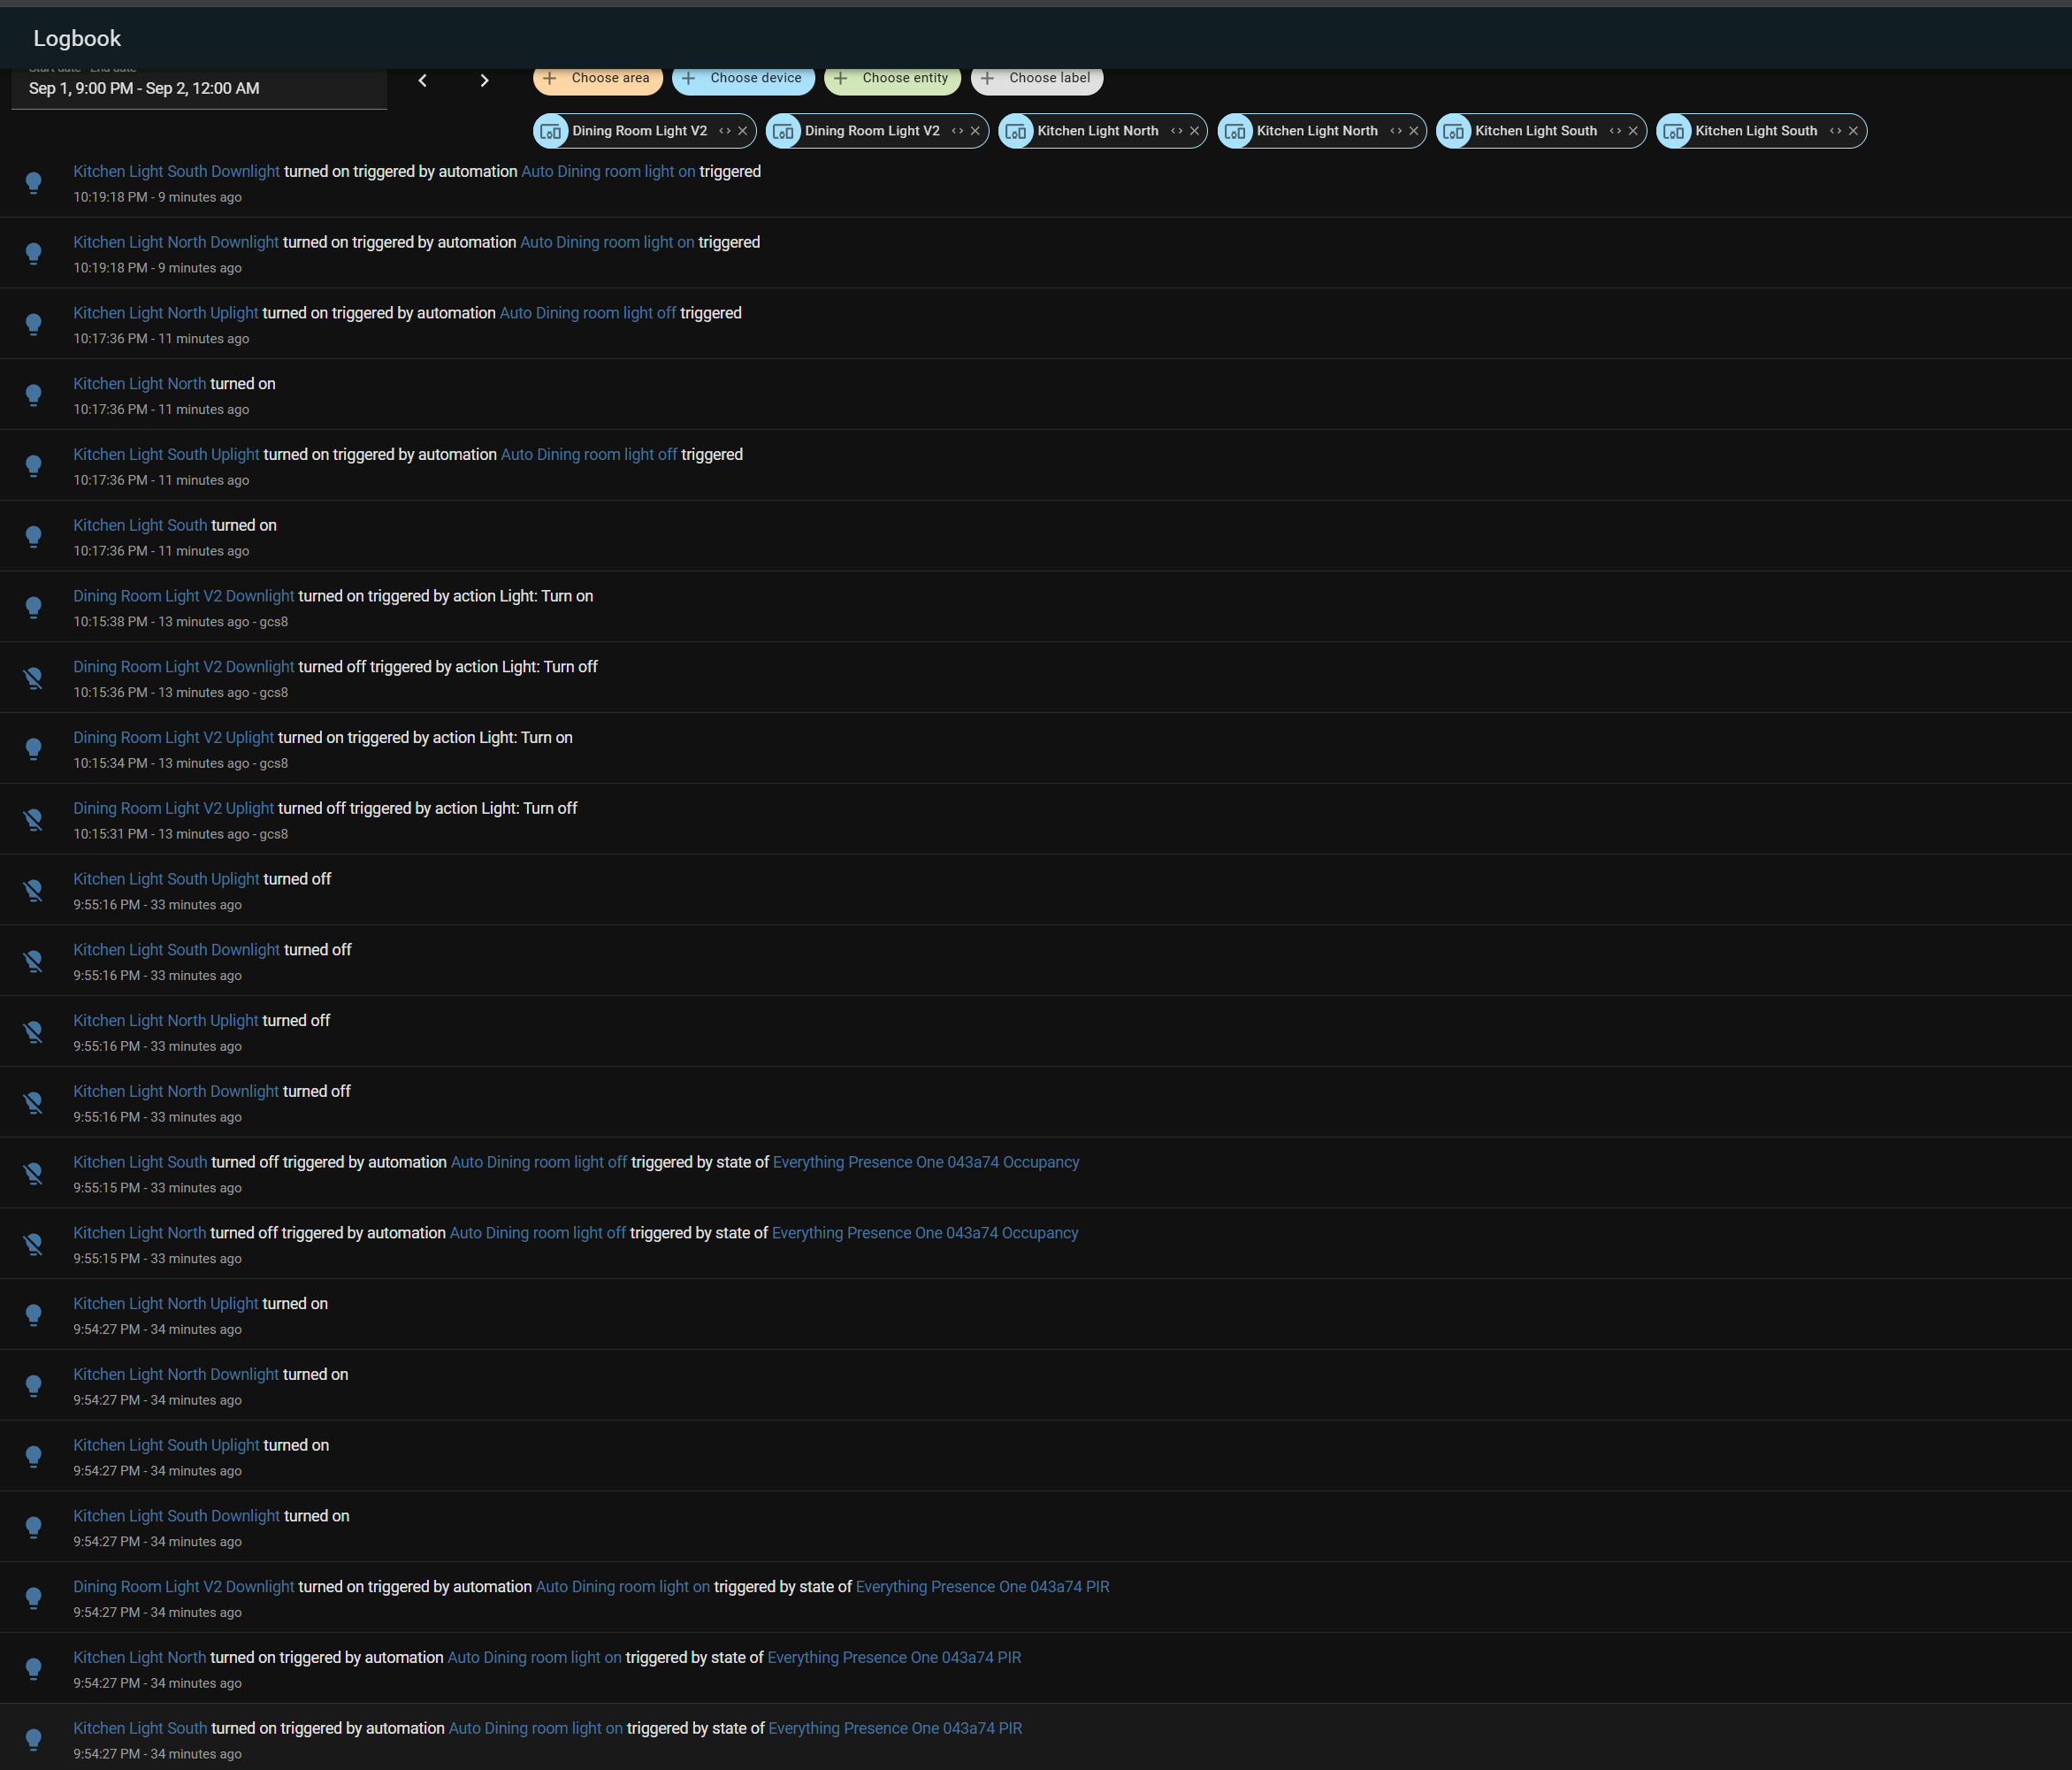Remove the first Kitchen Light North chip

coord(1194,131)
